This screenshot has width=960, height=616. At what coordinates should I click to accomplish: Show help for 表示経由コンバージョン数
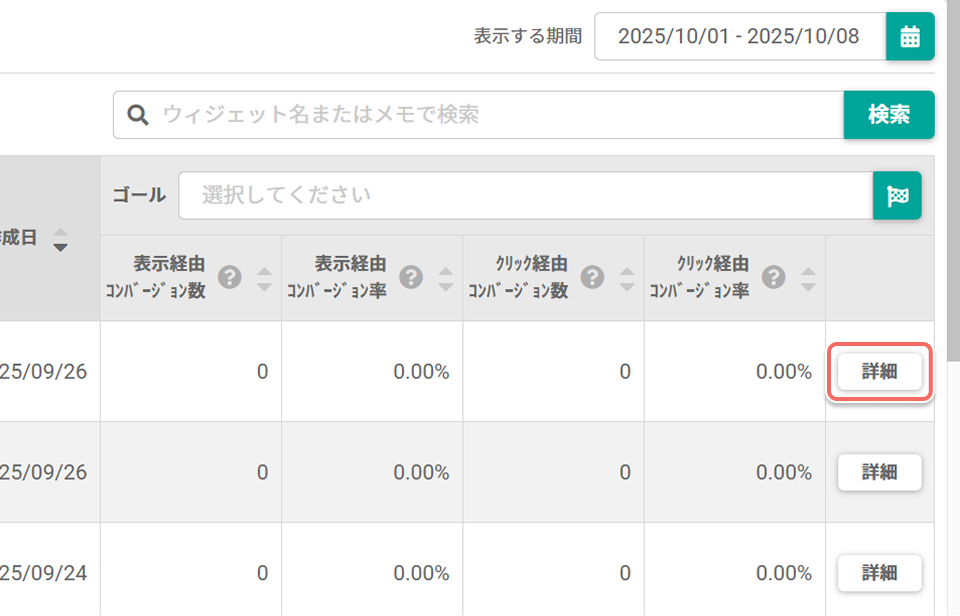(x=230, y=277)
